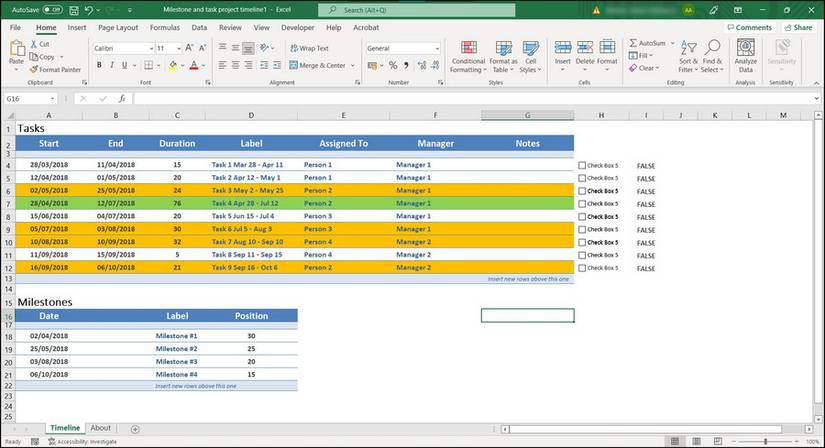Apply bold formatting to the cell
This screenshot has width=825, height=448.
coord(98,66)
